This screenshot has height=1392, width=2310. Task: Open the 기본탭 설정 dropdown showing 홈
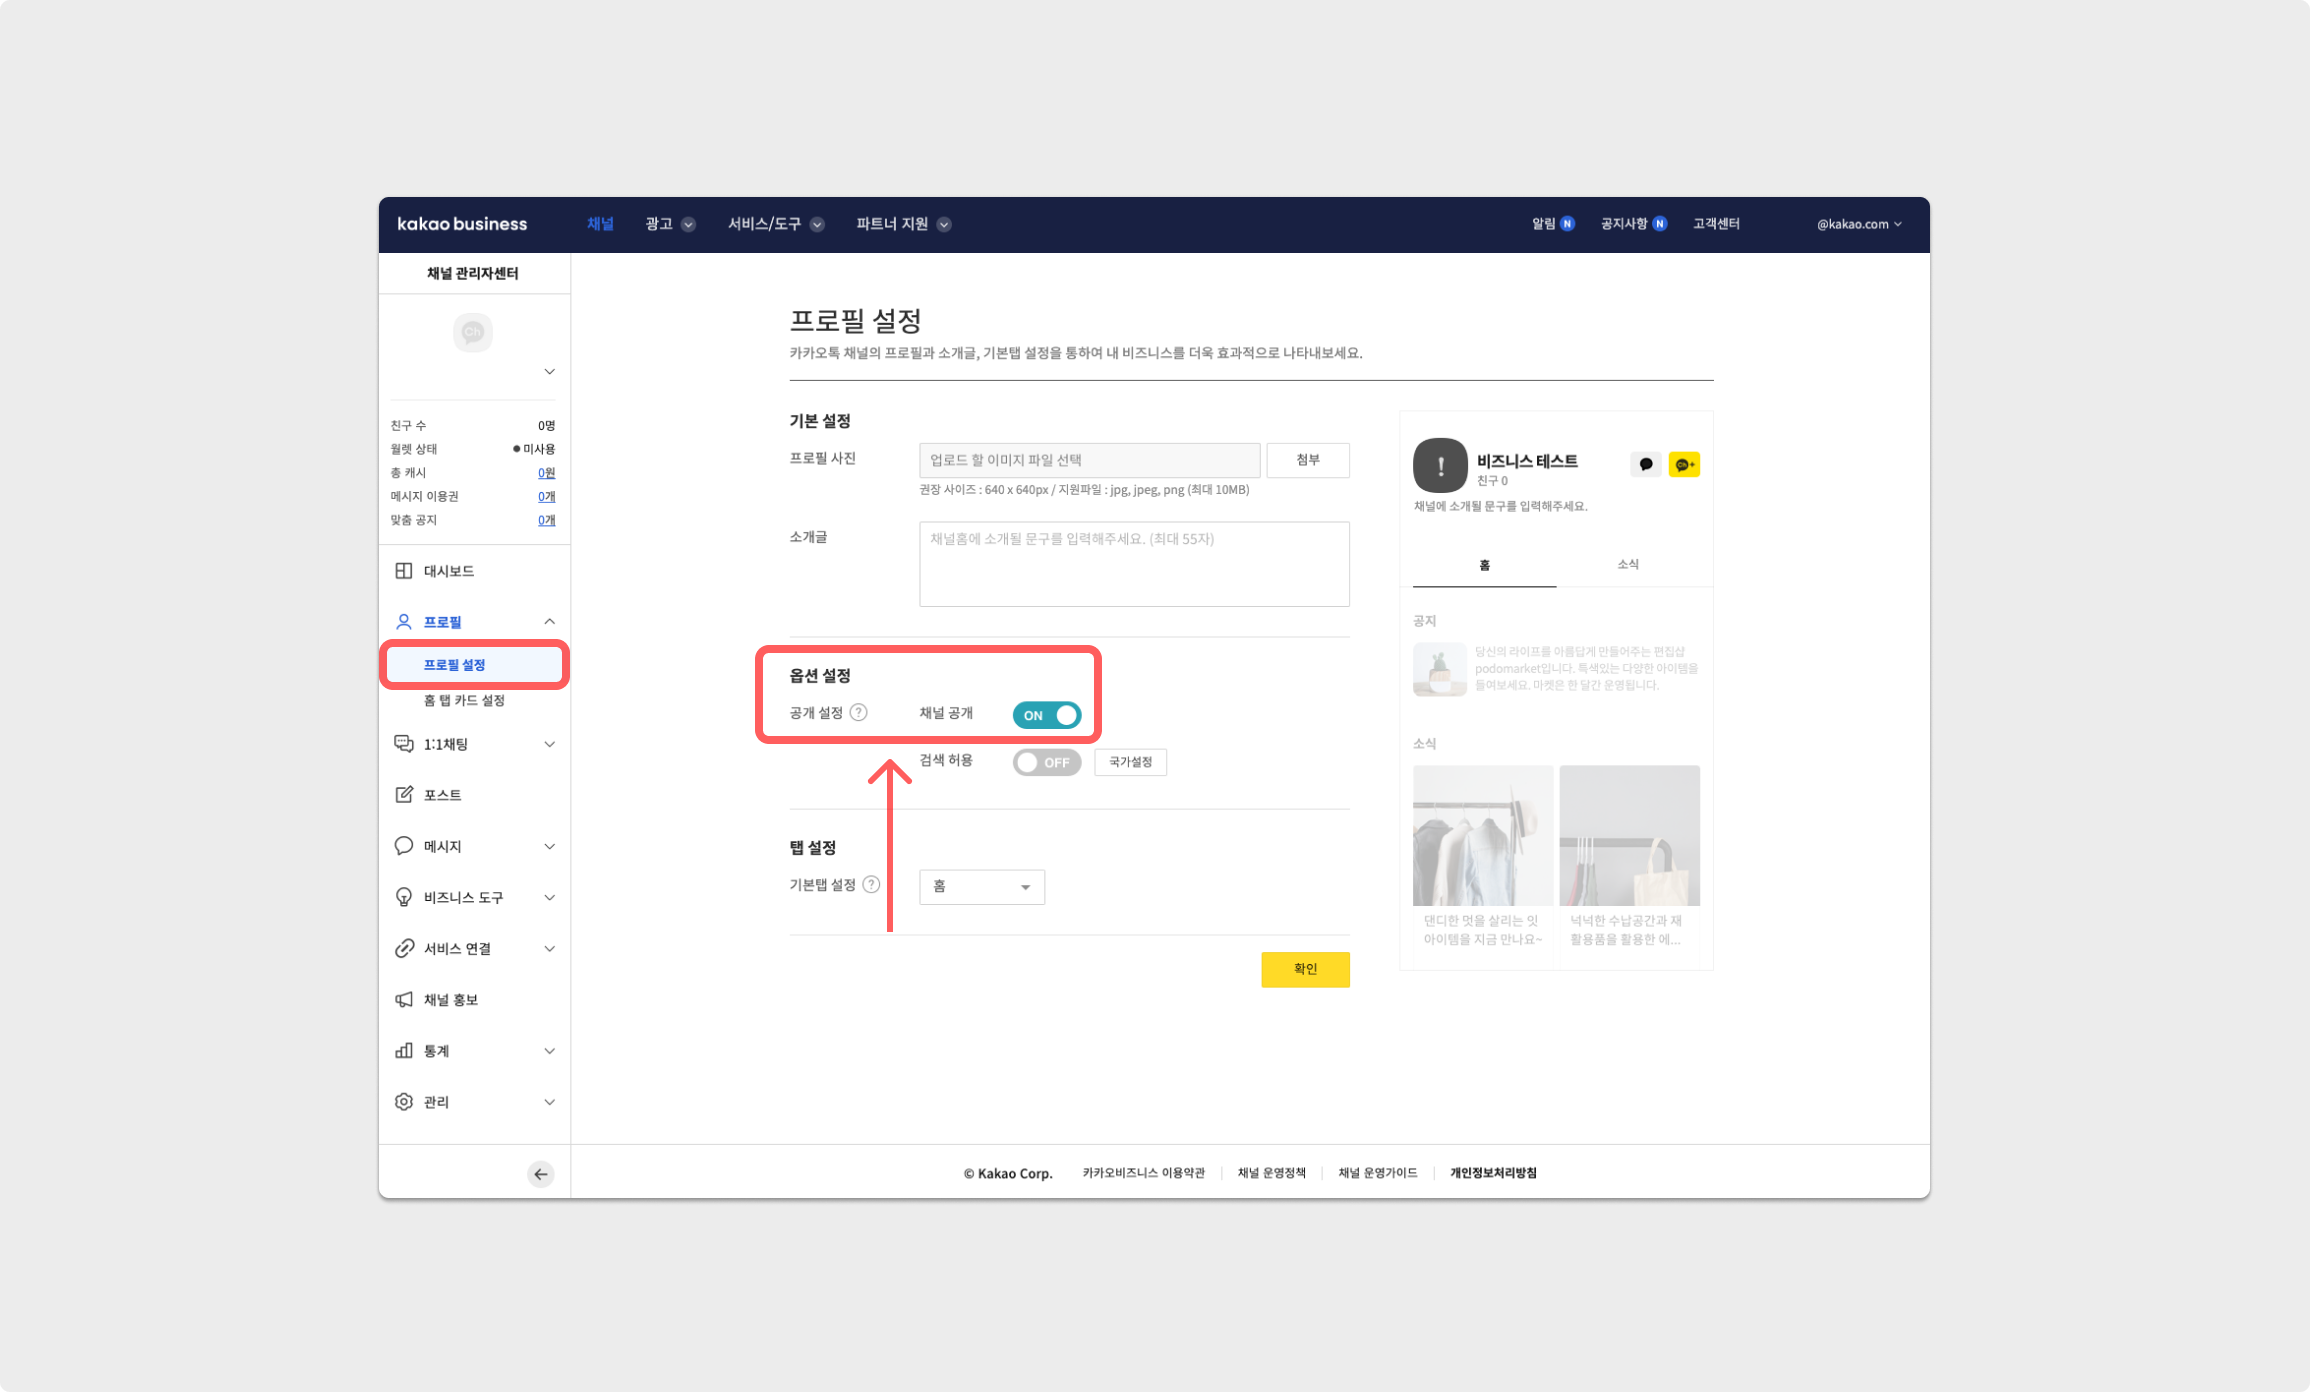[981, 887]
